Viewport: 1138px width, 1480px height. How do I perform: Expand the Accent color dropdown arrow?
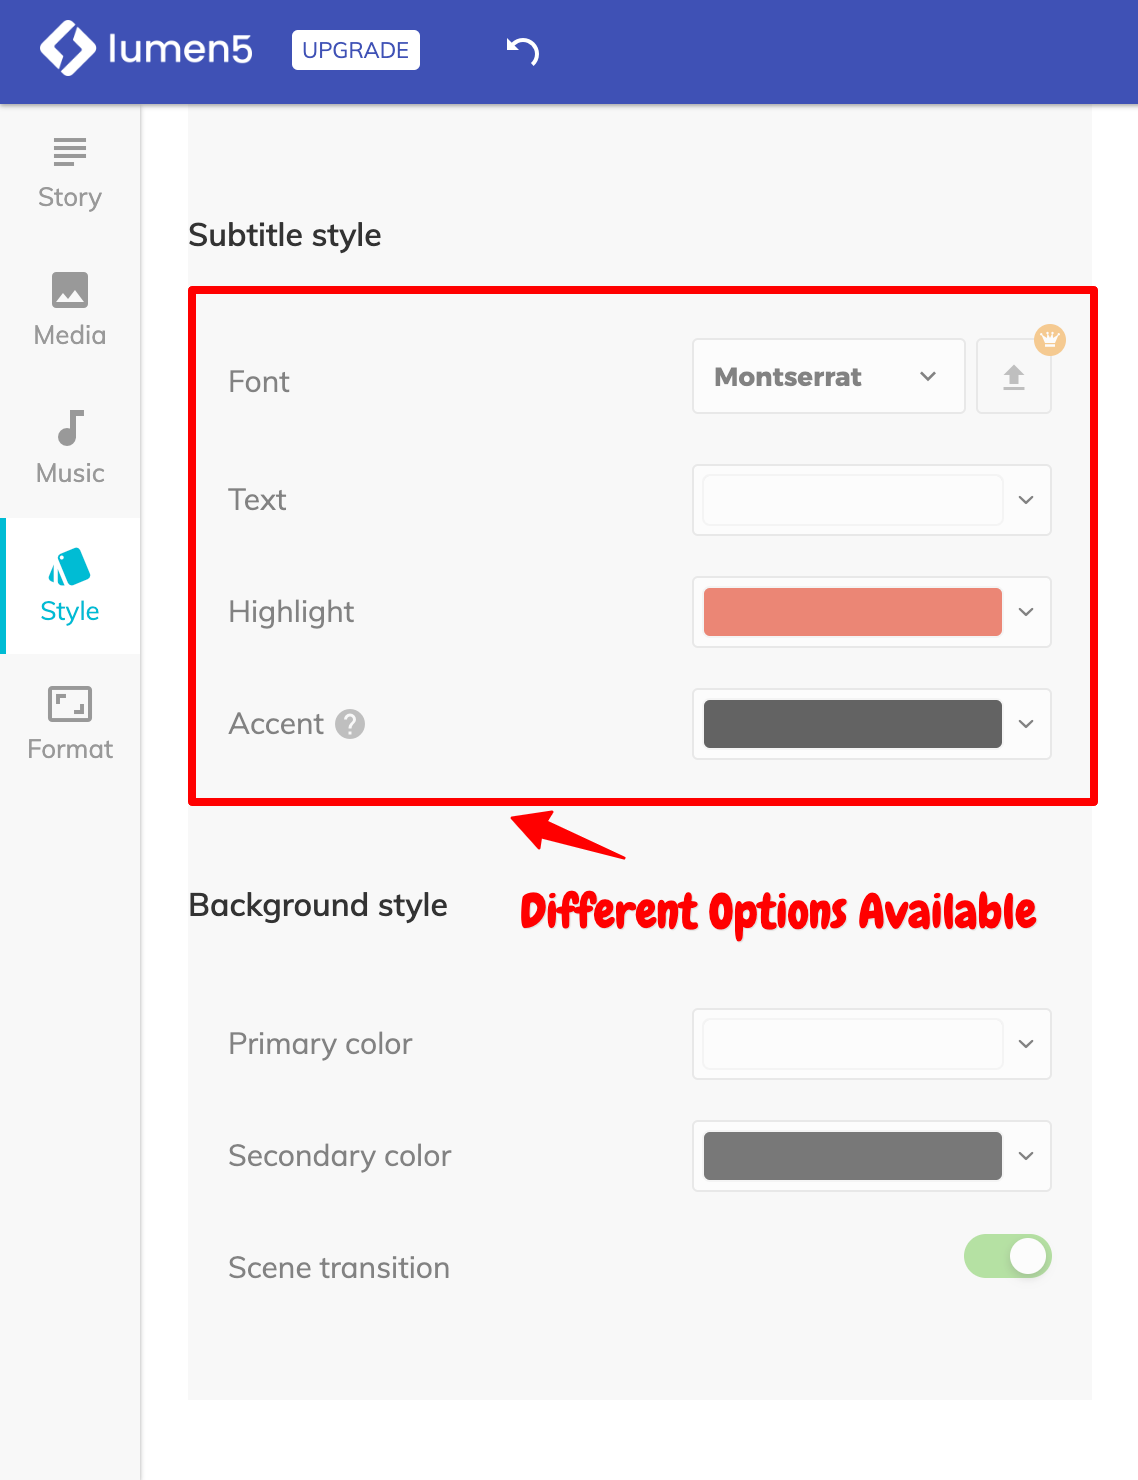click(x=1026, y=724)
